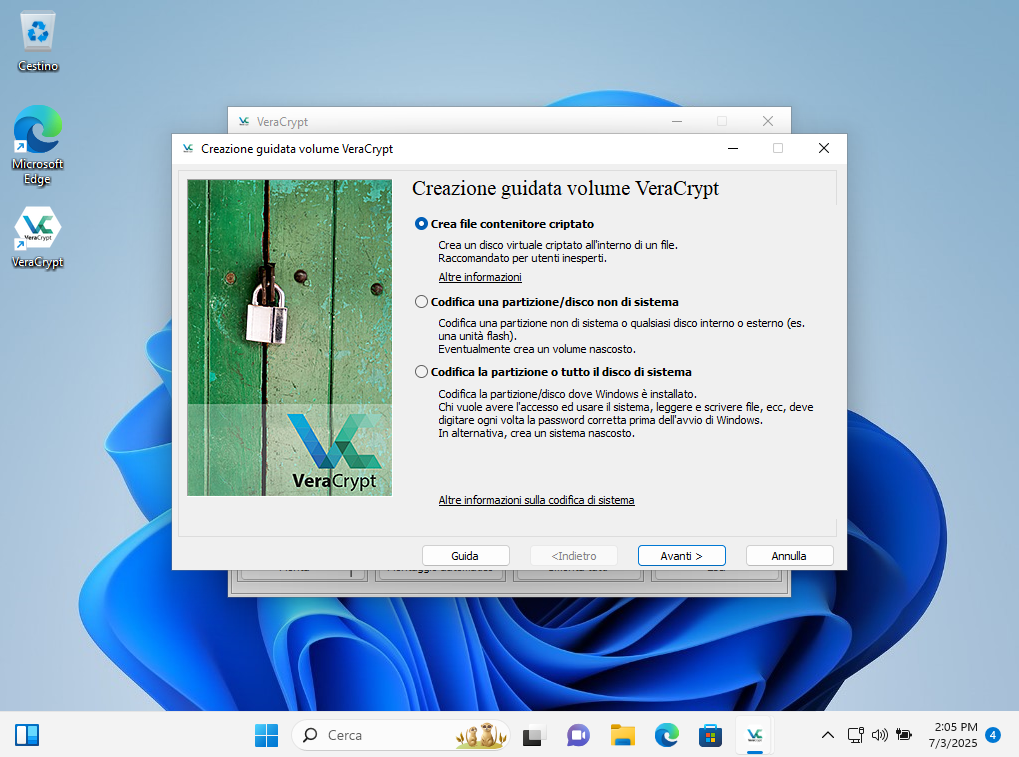Image resolution: width=1019 pixels, height=757 pixels.
Task: Minimize the Creazione guidata volume VeraCrypt window
Action: [x=733, y=148]
